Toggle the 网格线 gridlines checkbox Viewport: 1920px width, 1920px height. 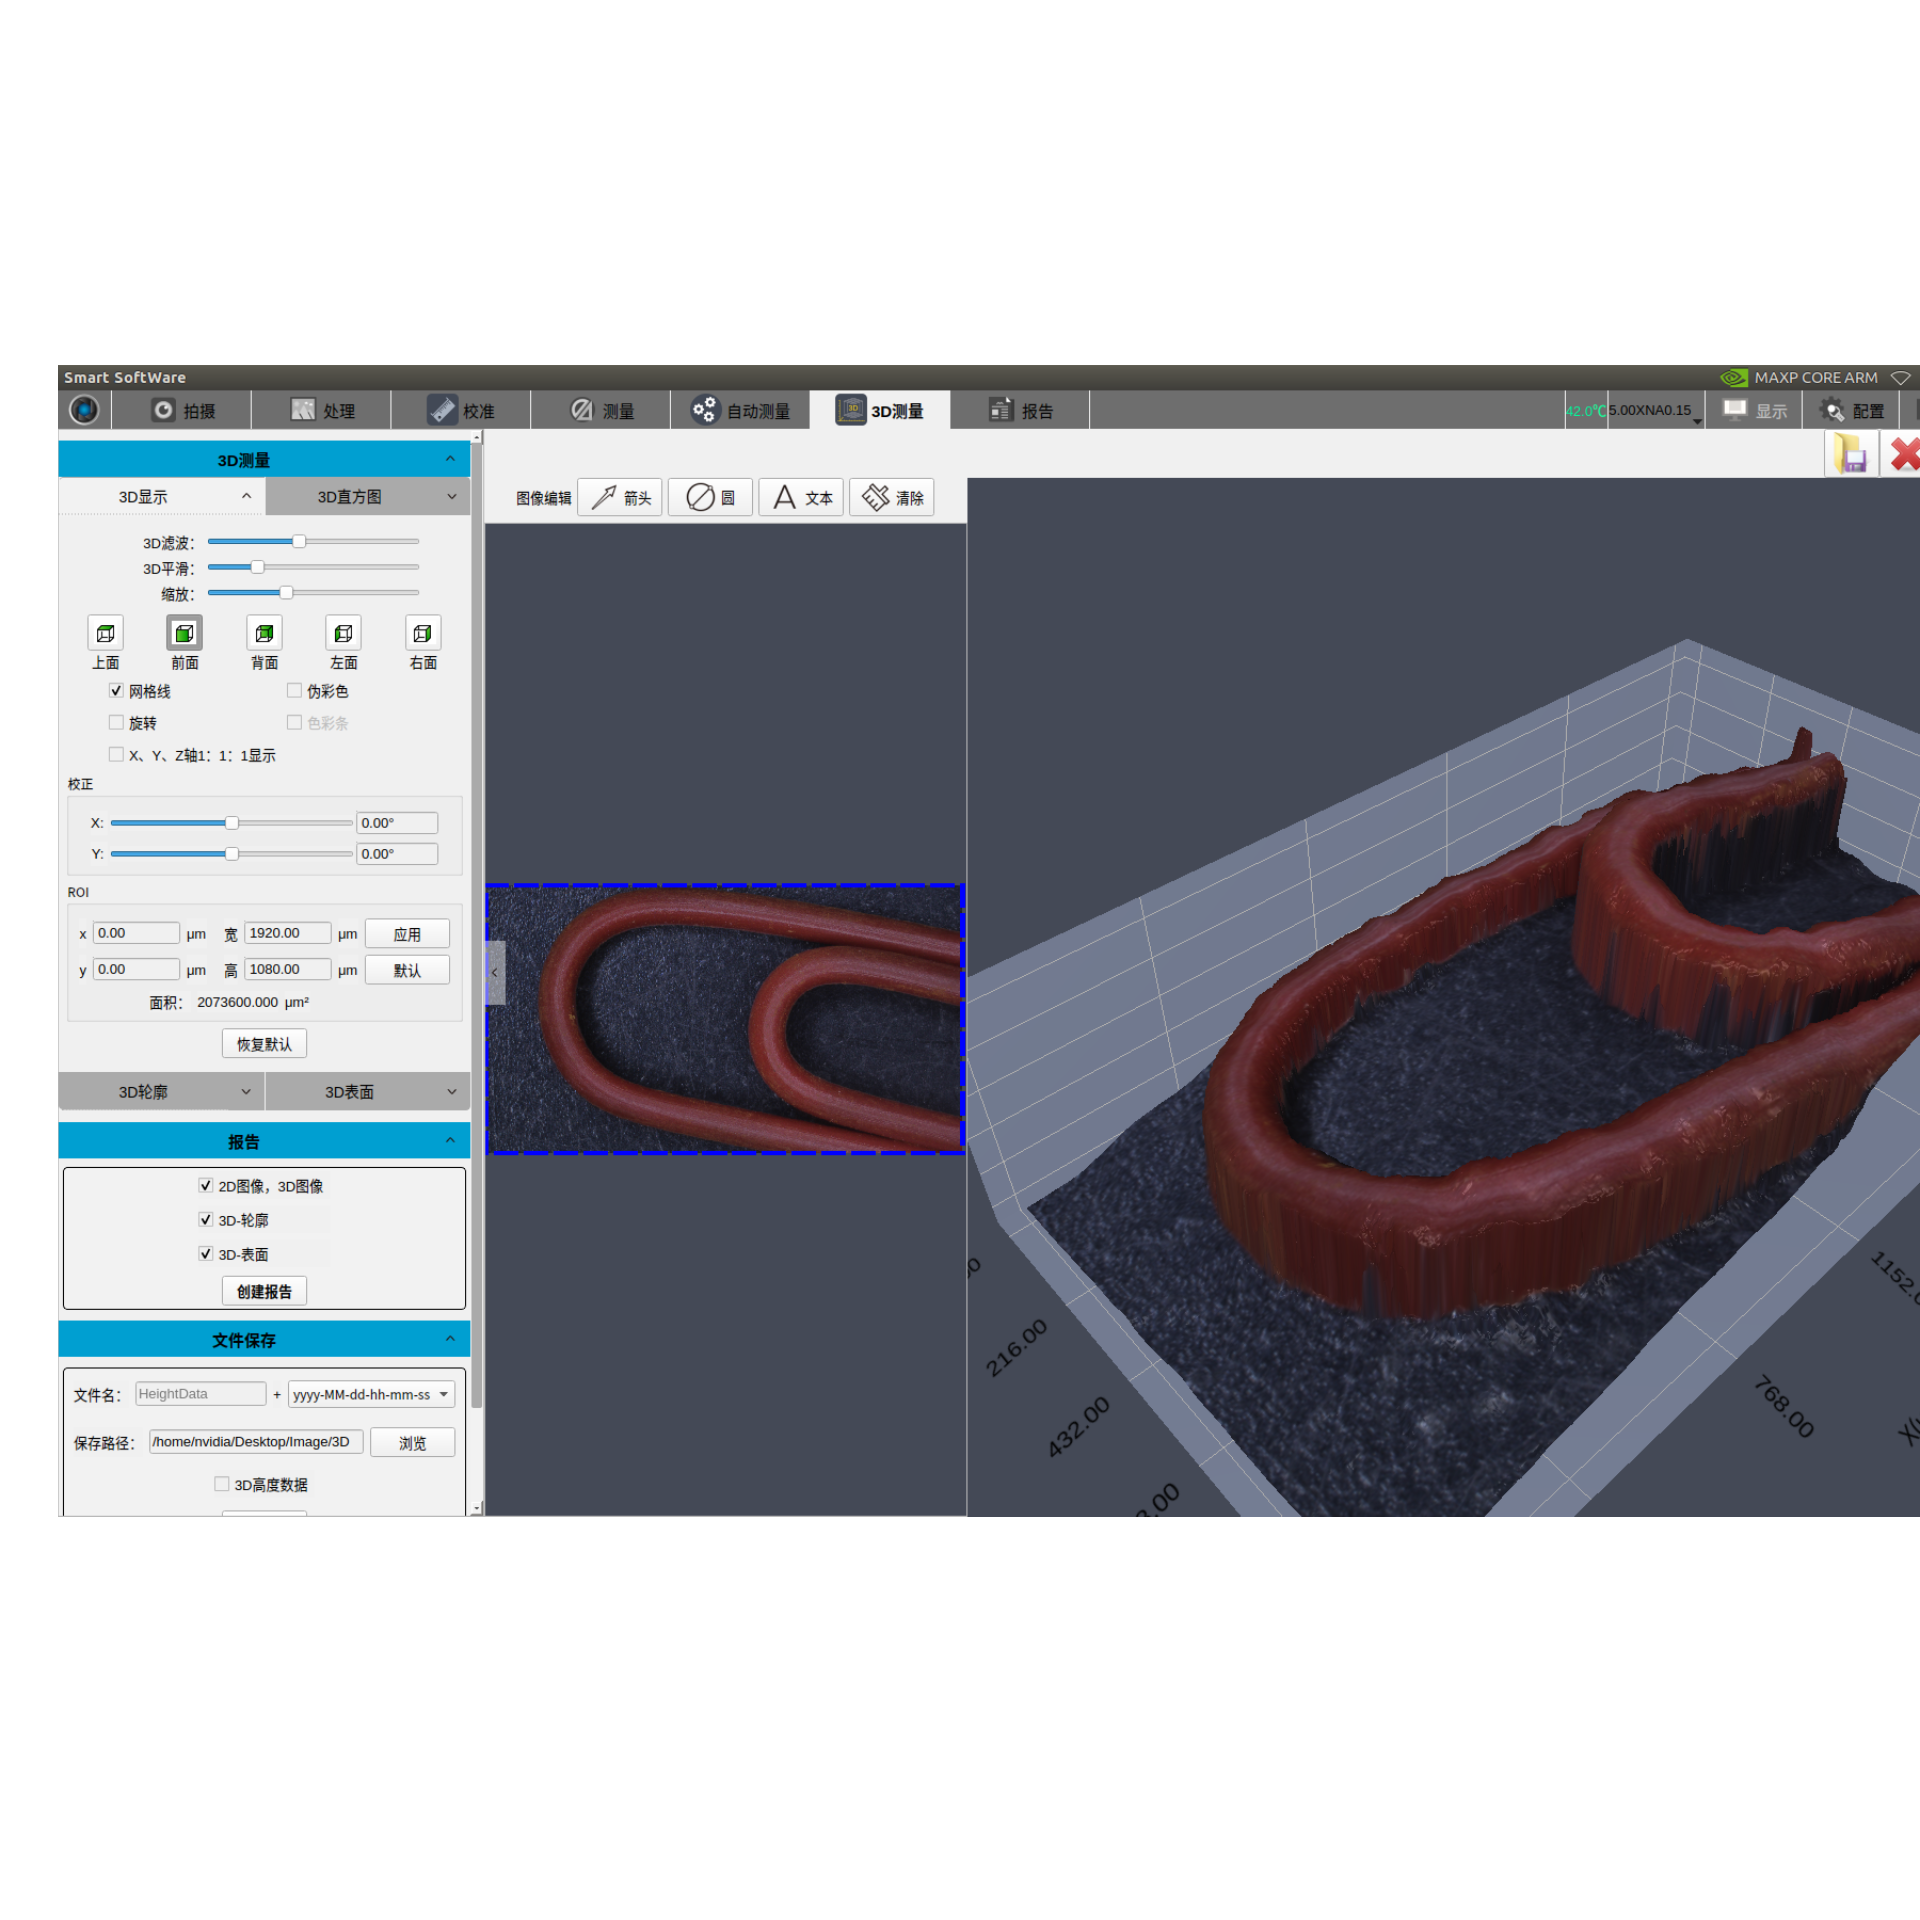point(116,691)
